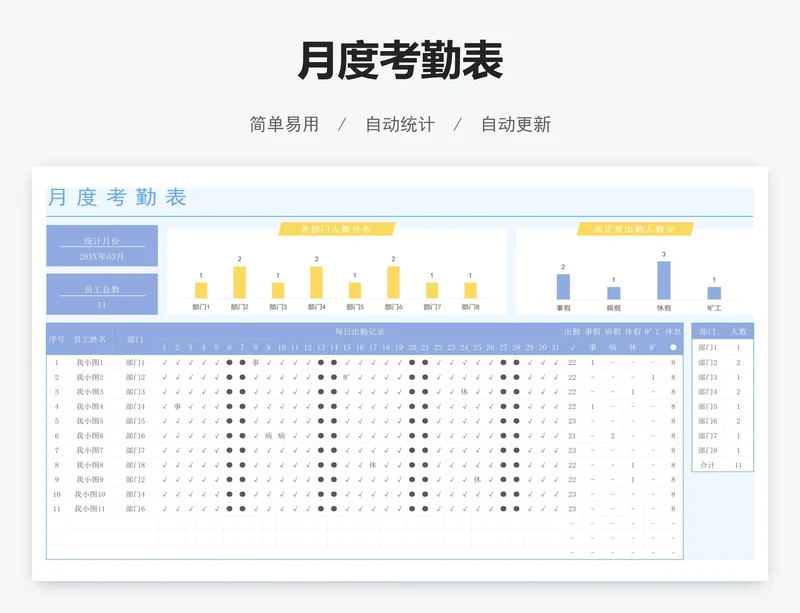
Task: Click the day 31 column header
Action: click(x=556, y=347)
